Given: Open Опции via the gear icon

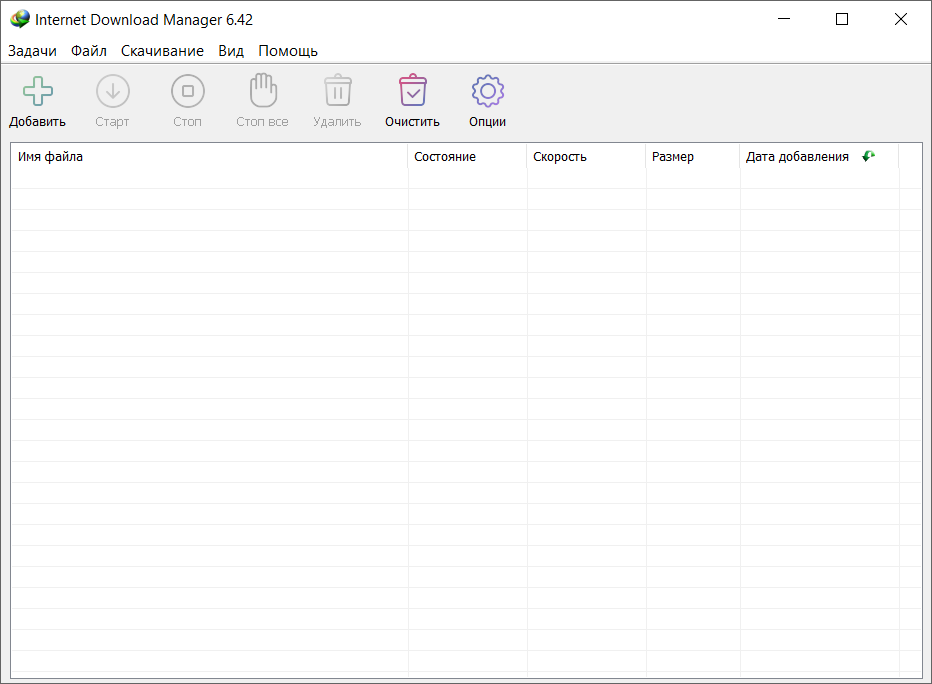Looking at the screenshot, I should point(487,92).
